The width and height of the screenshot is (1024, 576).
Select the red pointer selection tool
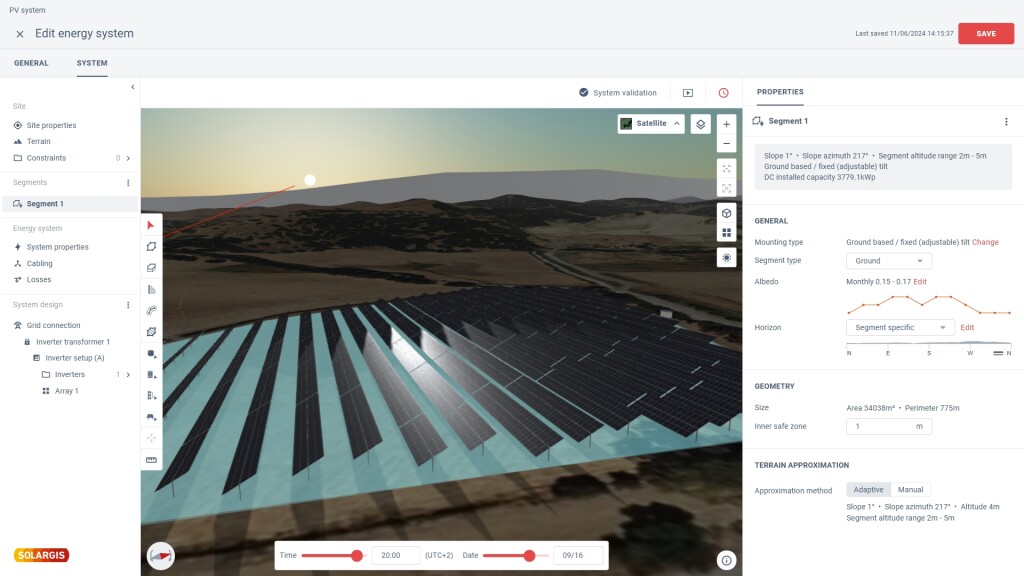(151, 225)
